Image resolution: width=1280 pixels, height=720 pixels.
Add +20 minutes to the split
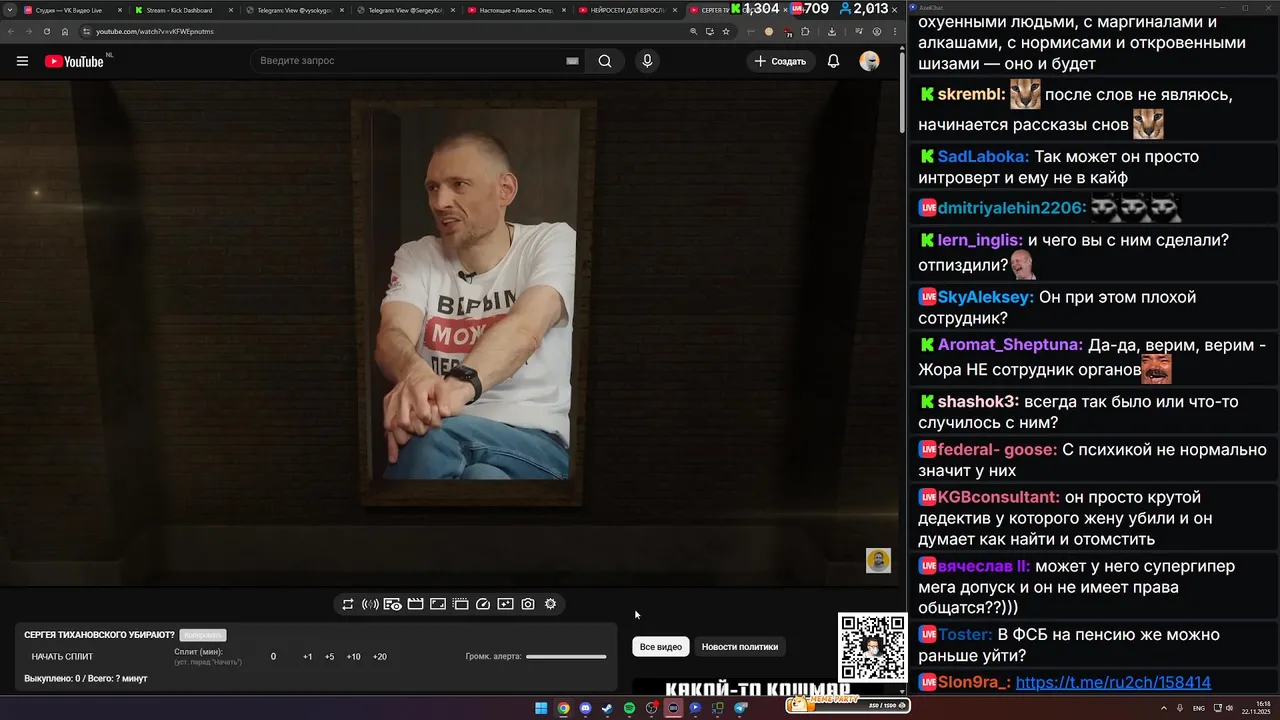point(379,657)
